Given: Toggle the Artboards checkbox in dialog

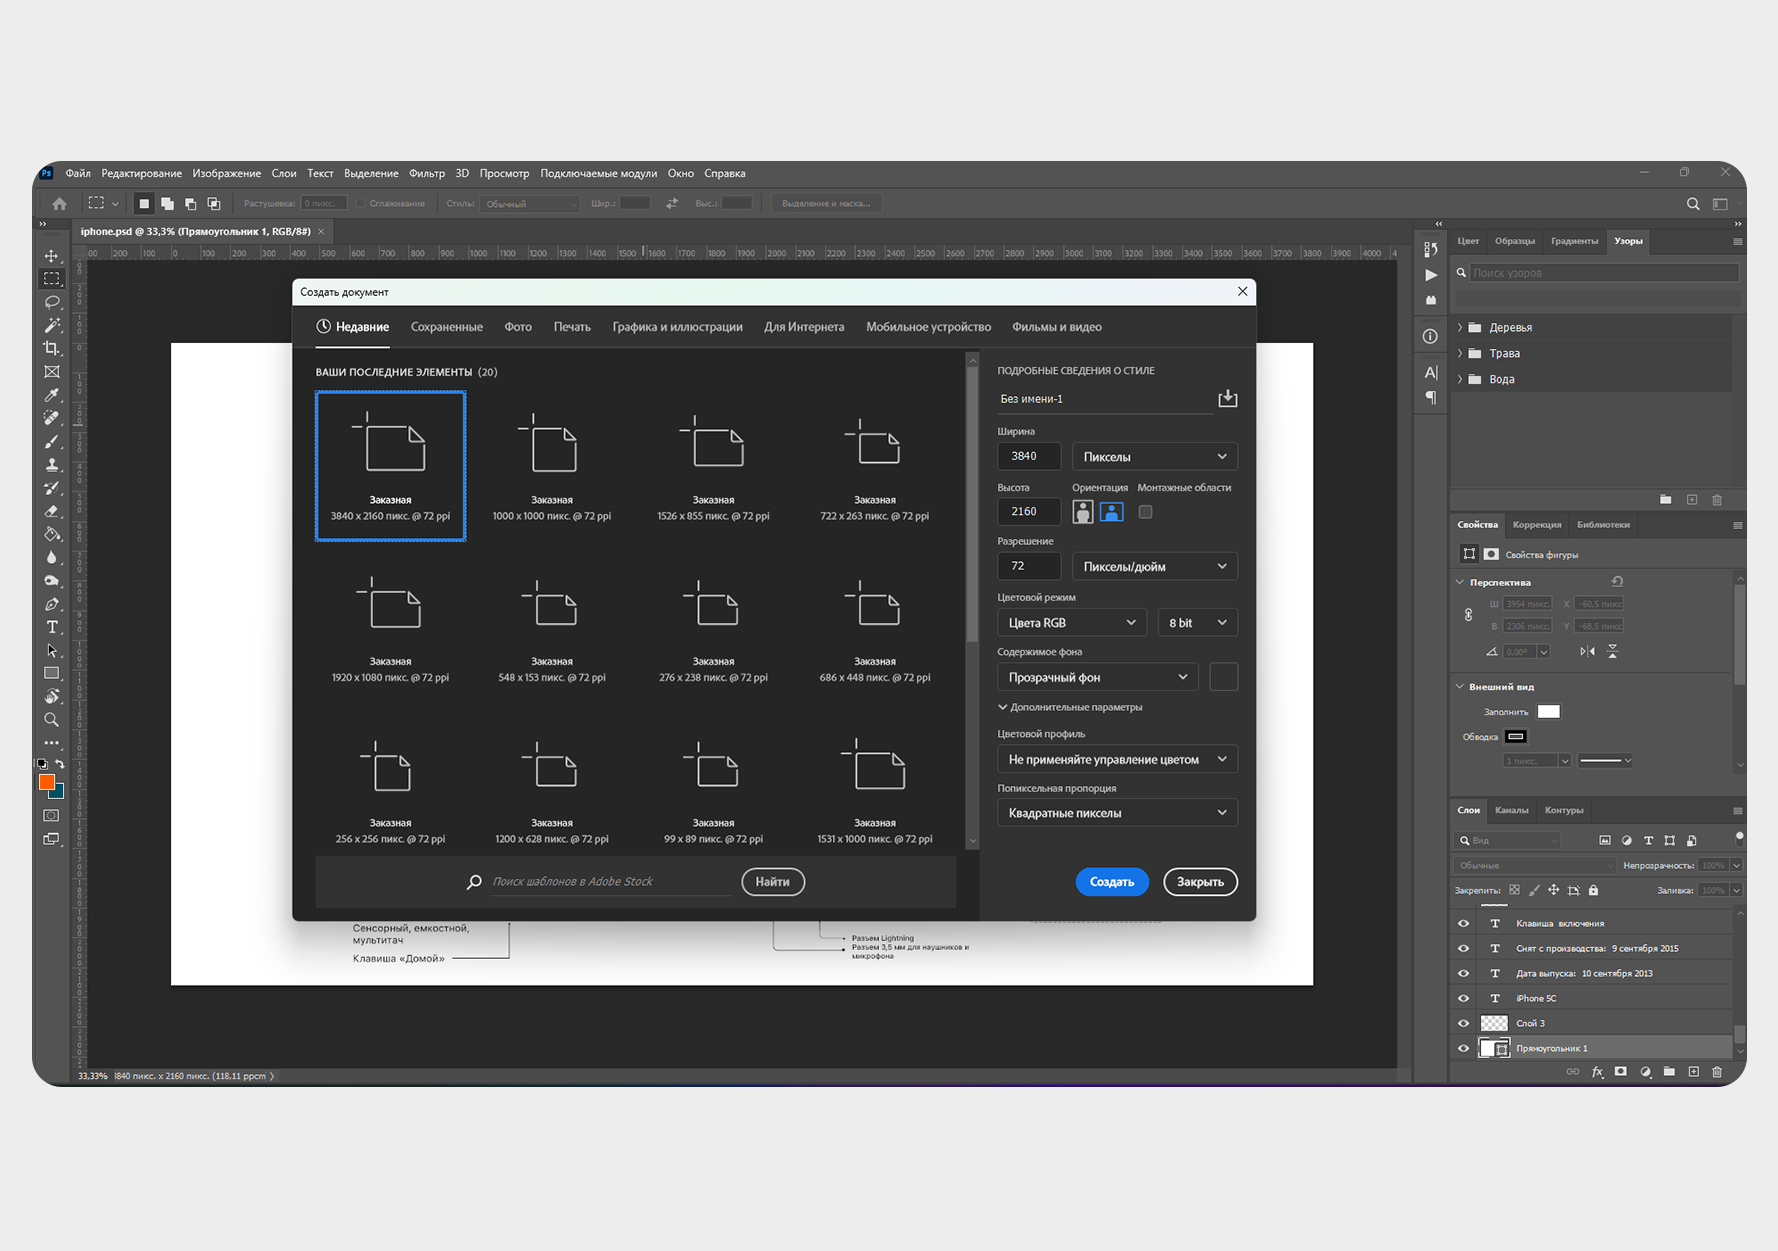Looking at the screenshot, I should [1146, 512].
